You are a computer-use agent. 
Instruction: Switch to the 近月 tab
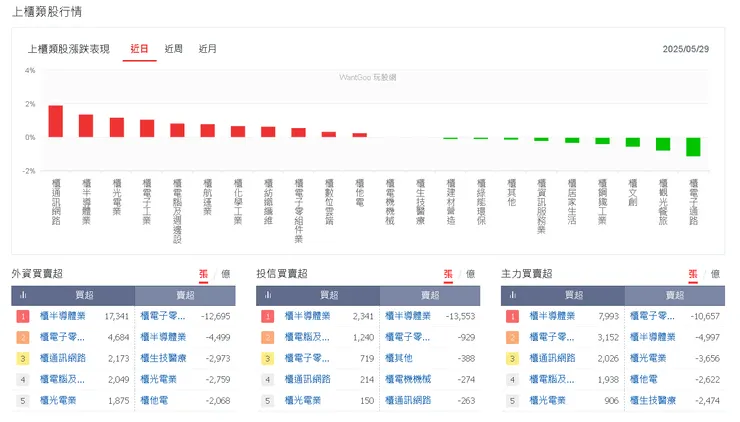pyautogui.click(x=207, y=49)
